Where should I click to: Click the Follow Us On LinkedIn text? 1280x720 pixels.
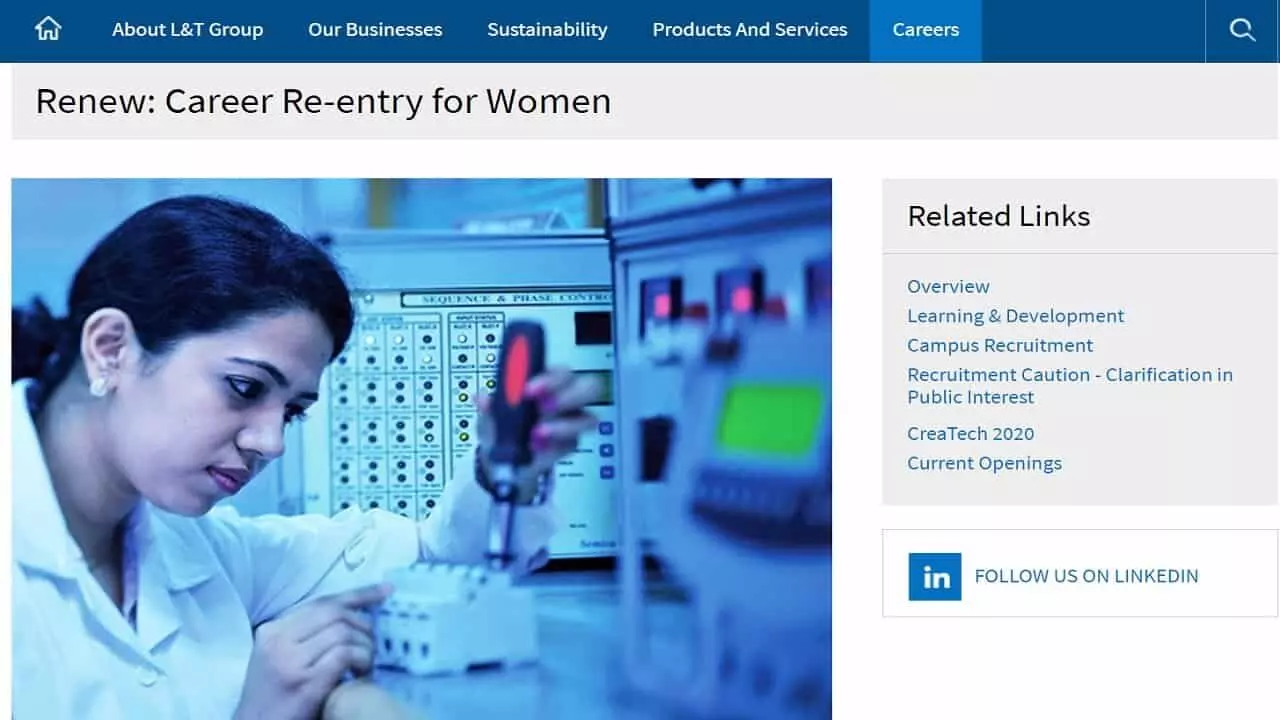click(1086, 576)
